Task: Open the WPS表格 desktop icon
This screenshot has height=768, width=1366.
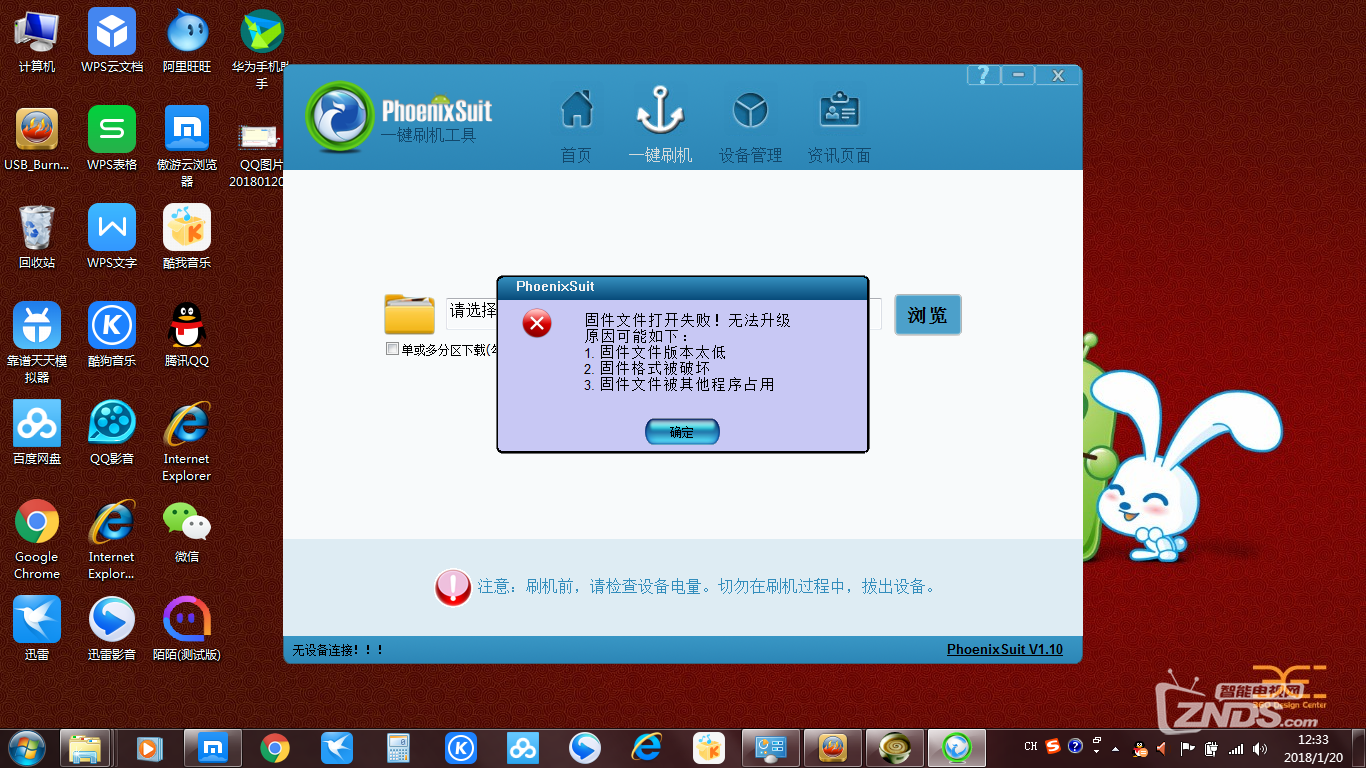Action: [x=112, y=139]
